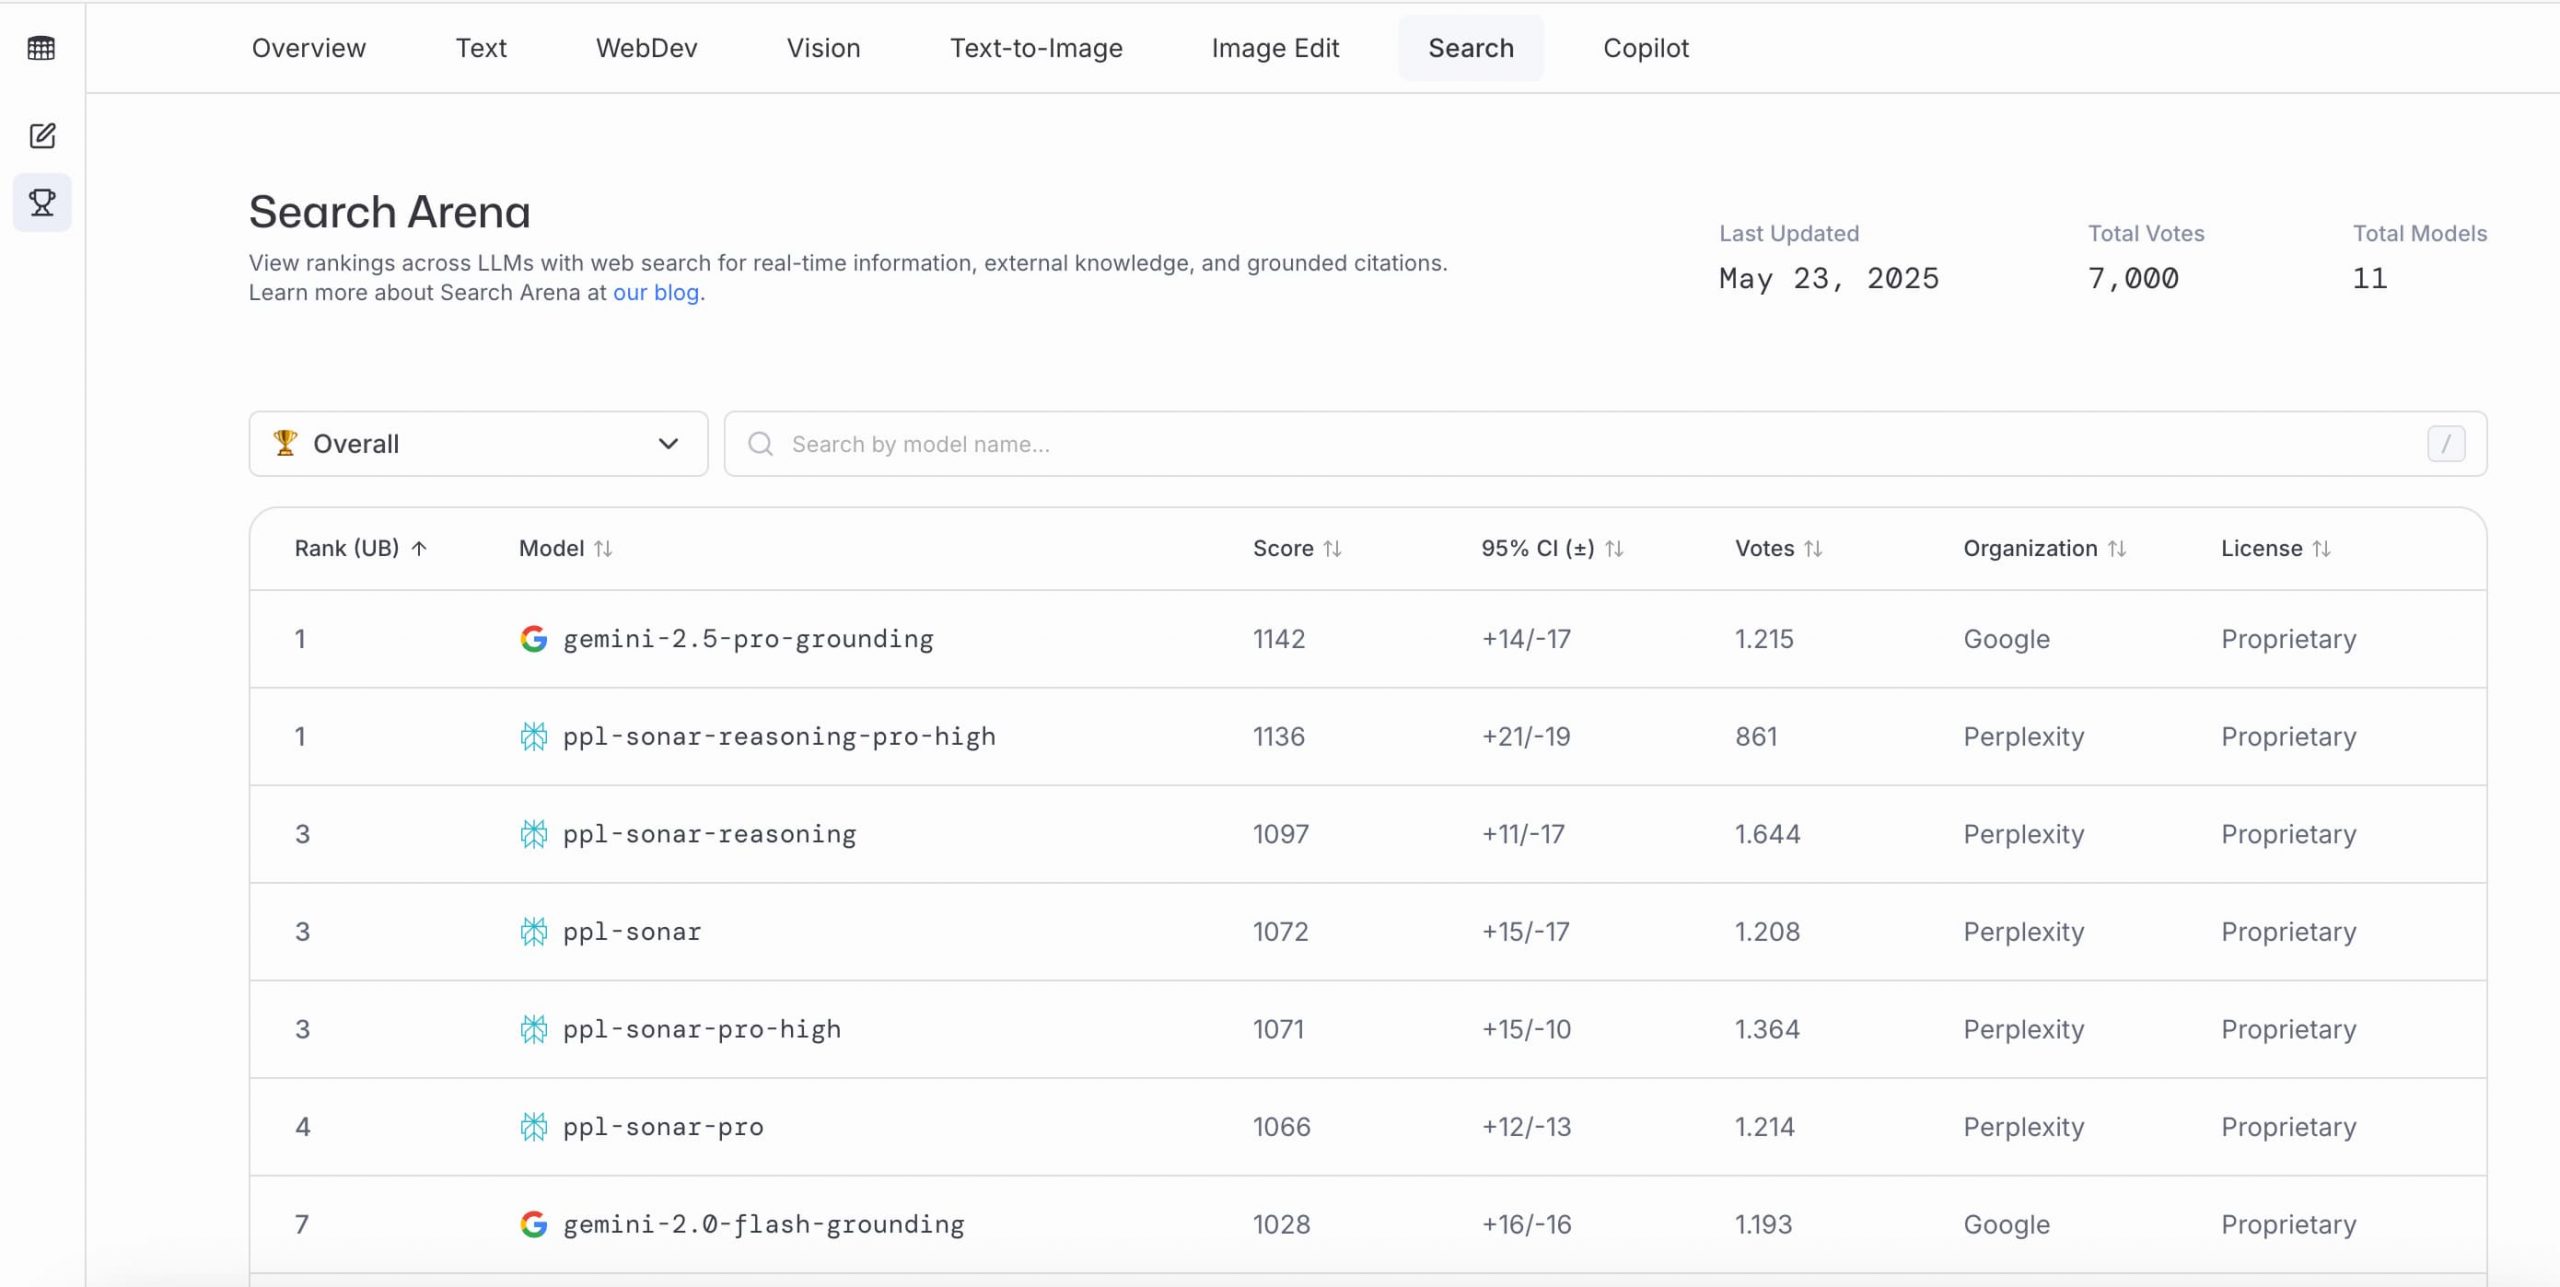Select the Search tab
This screenshot has width=2560, height=1287.
(x=1471, y=48)
